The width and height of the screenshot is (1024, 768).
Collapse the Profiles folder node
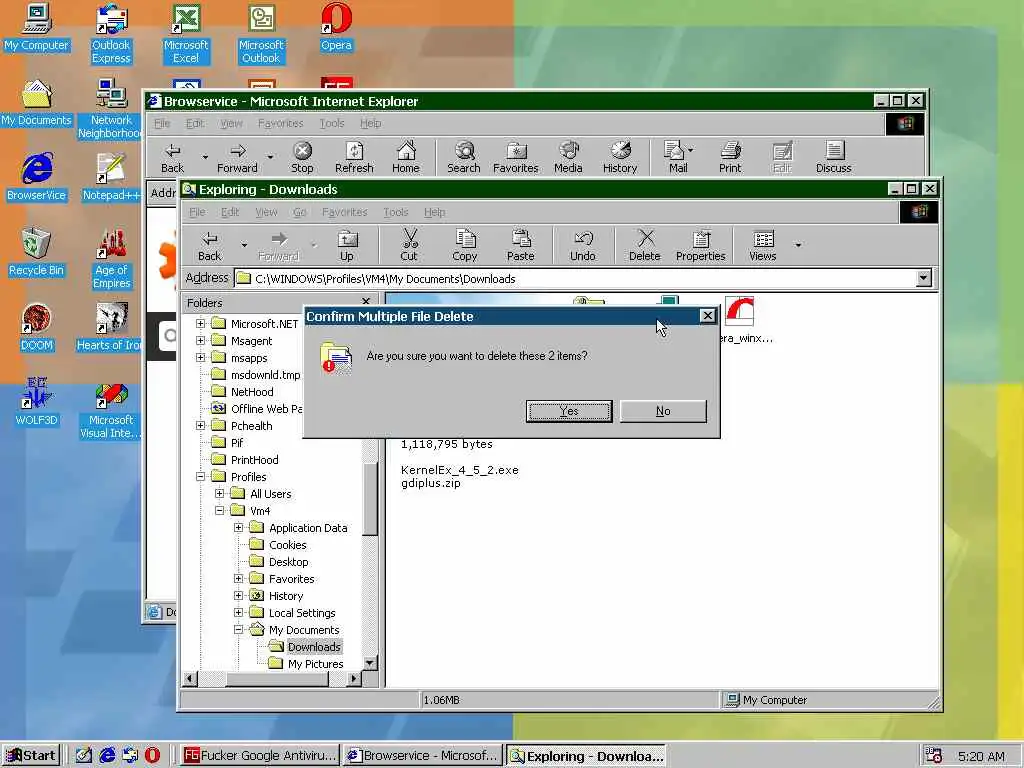pos(200,476)
